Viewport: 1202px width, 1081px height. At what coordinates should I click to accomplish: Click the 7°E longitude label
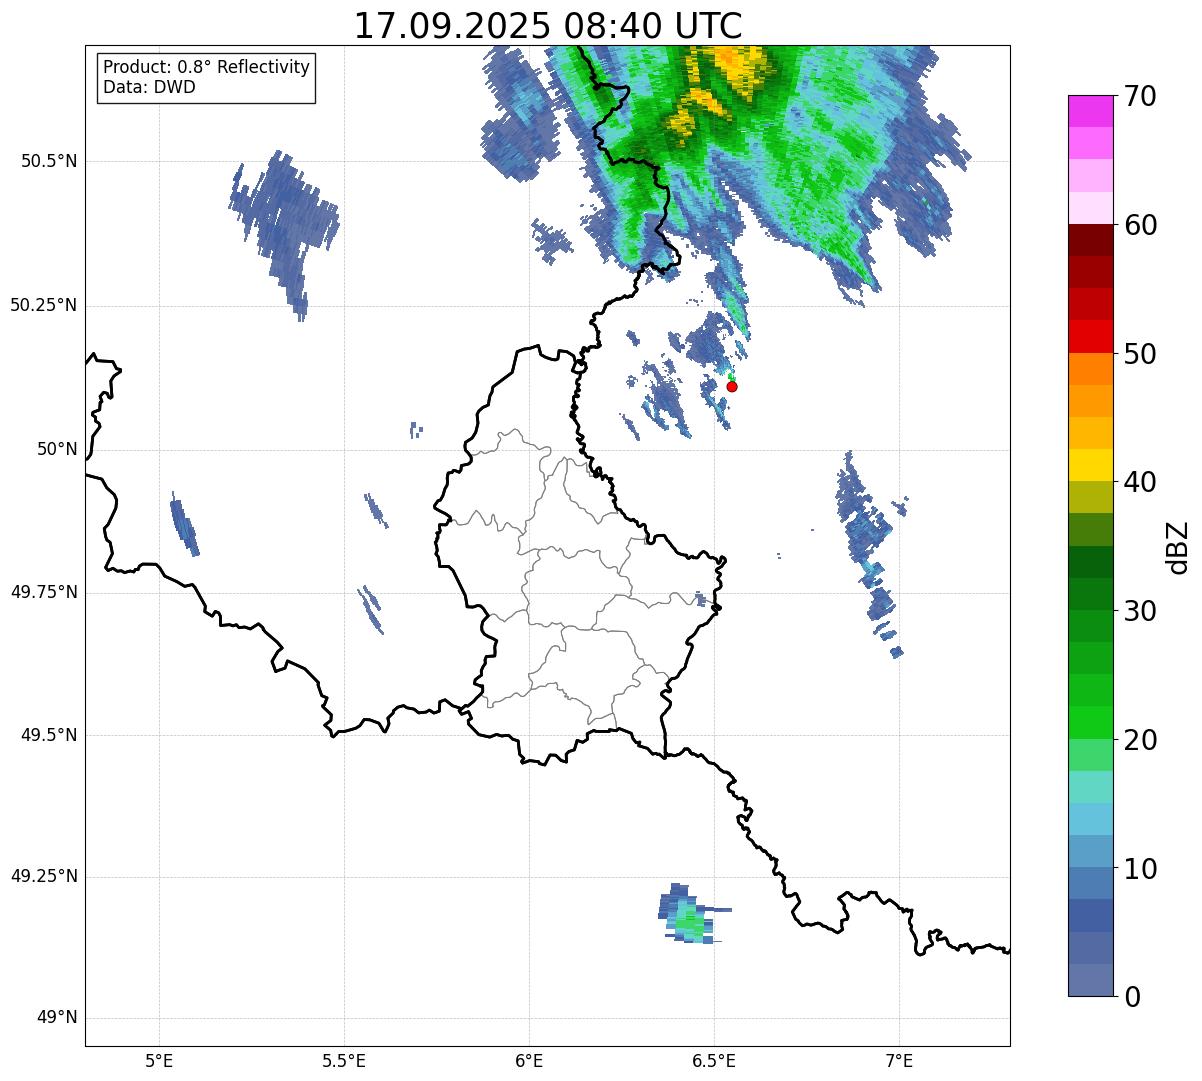(x=899, y=1060)
